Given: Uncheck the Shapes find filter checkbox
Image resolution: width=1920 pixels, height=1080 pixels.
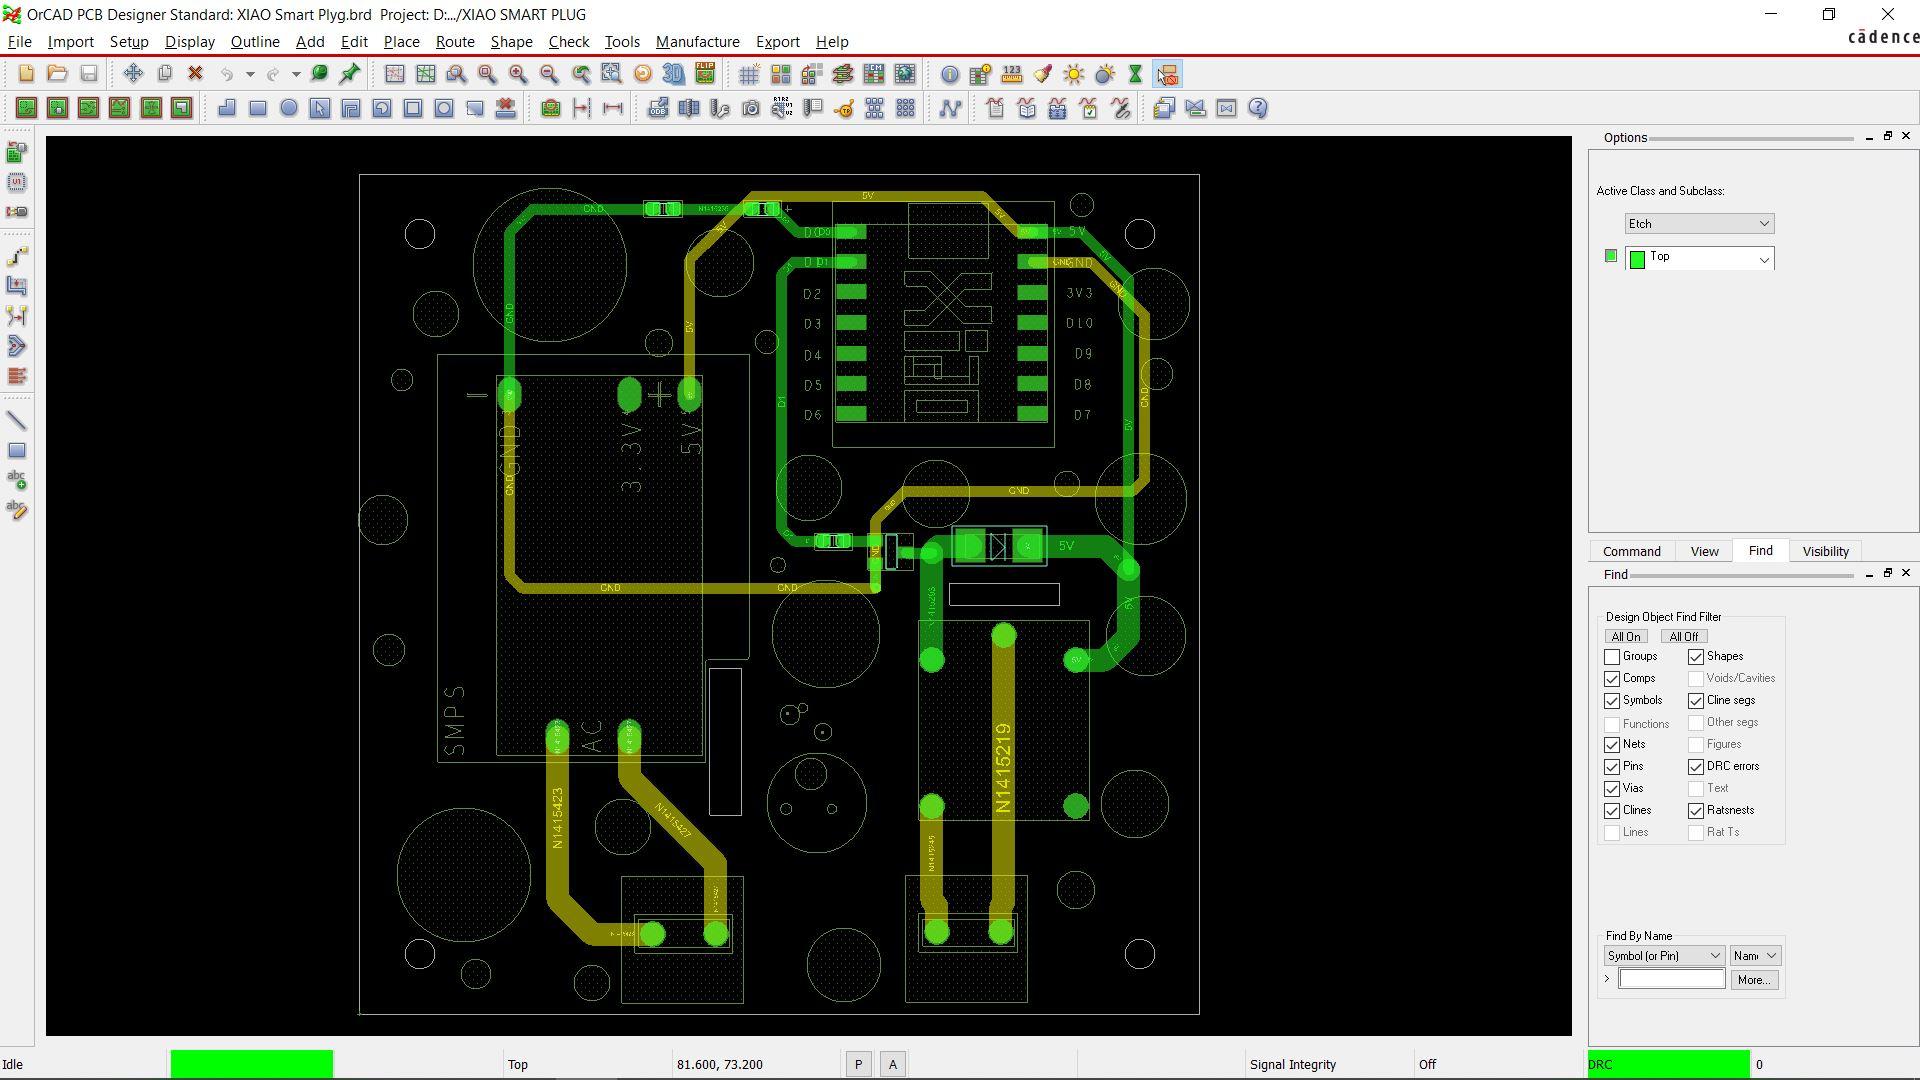Looking at the screenshot, I should tap(1696, 657).
